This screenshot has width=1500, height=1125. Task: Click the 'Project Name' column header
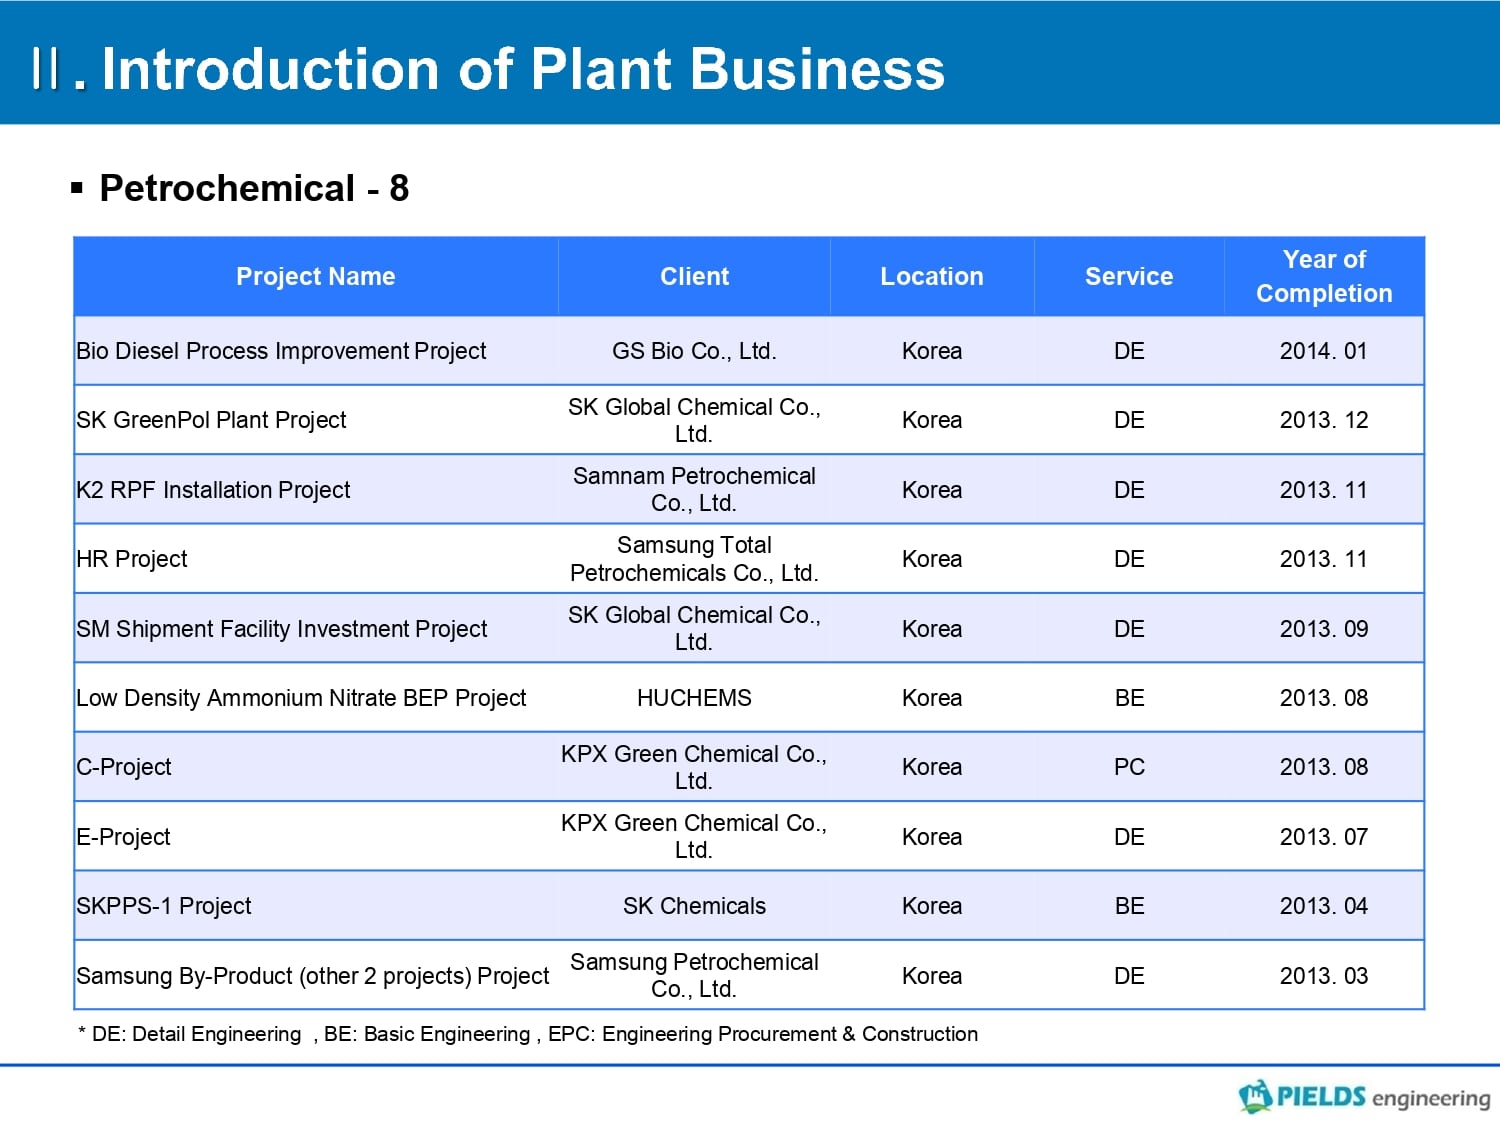coord(316,276)
